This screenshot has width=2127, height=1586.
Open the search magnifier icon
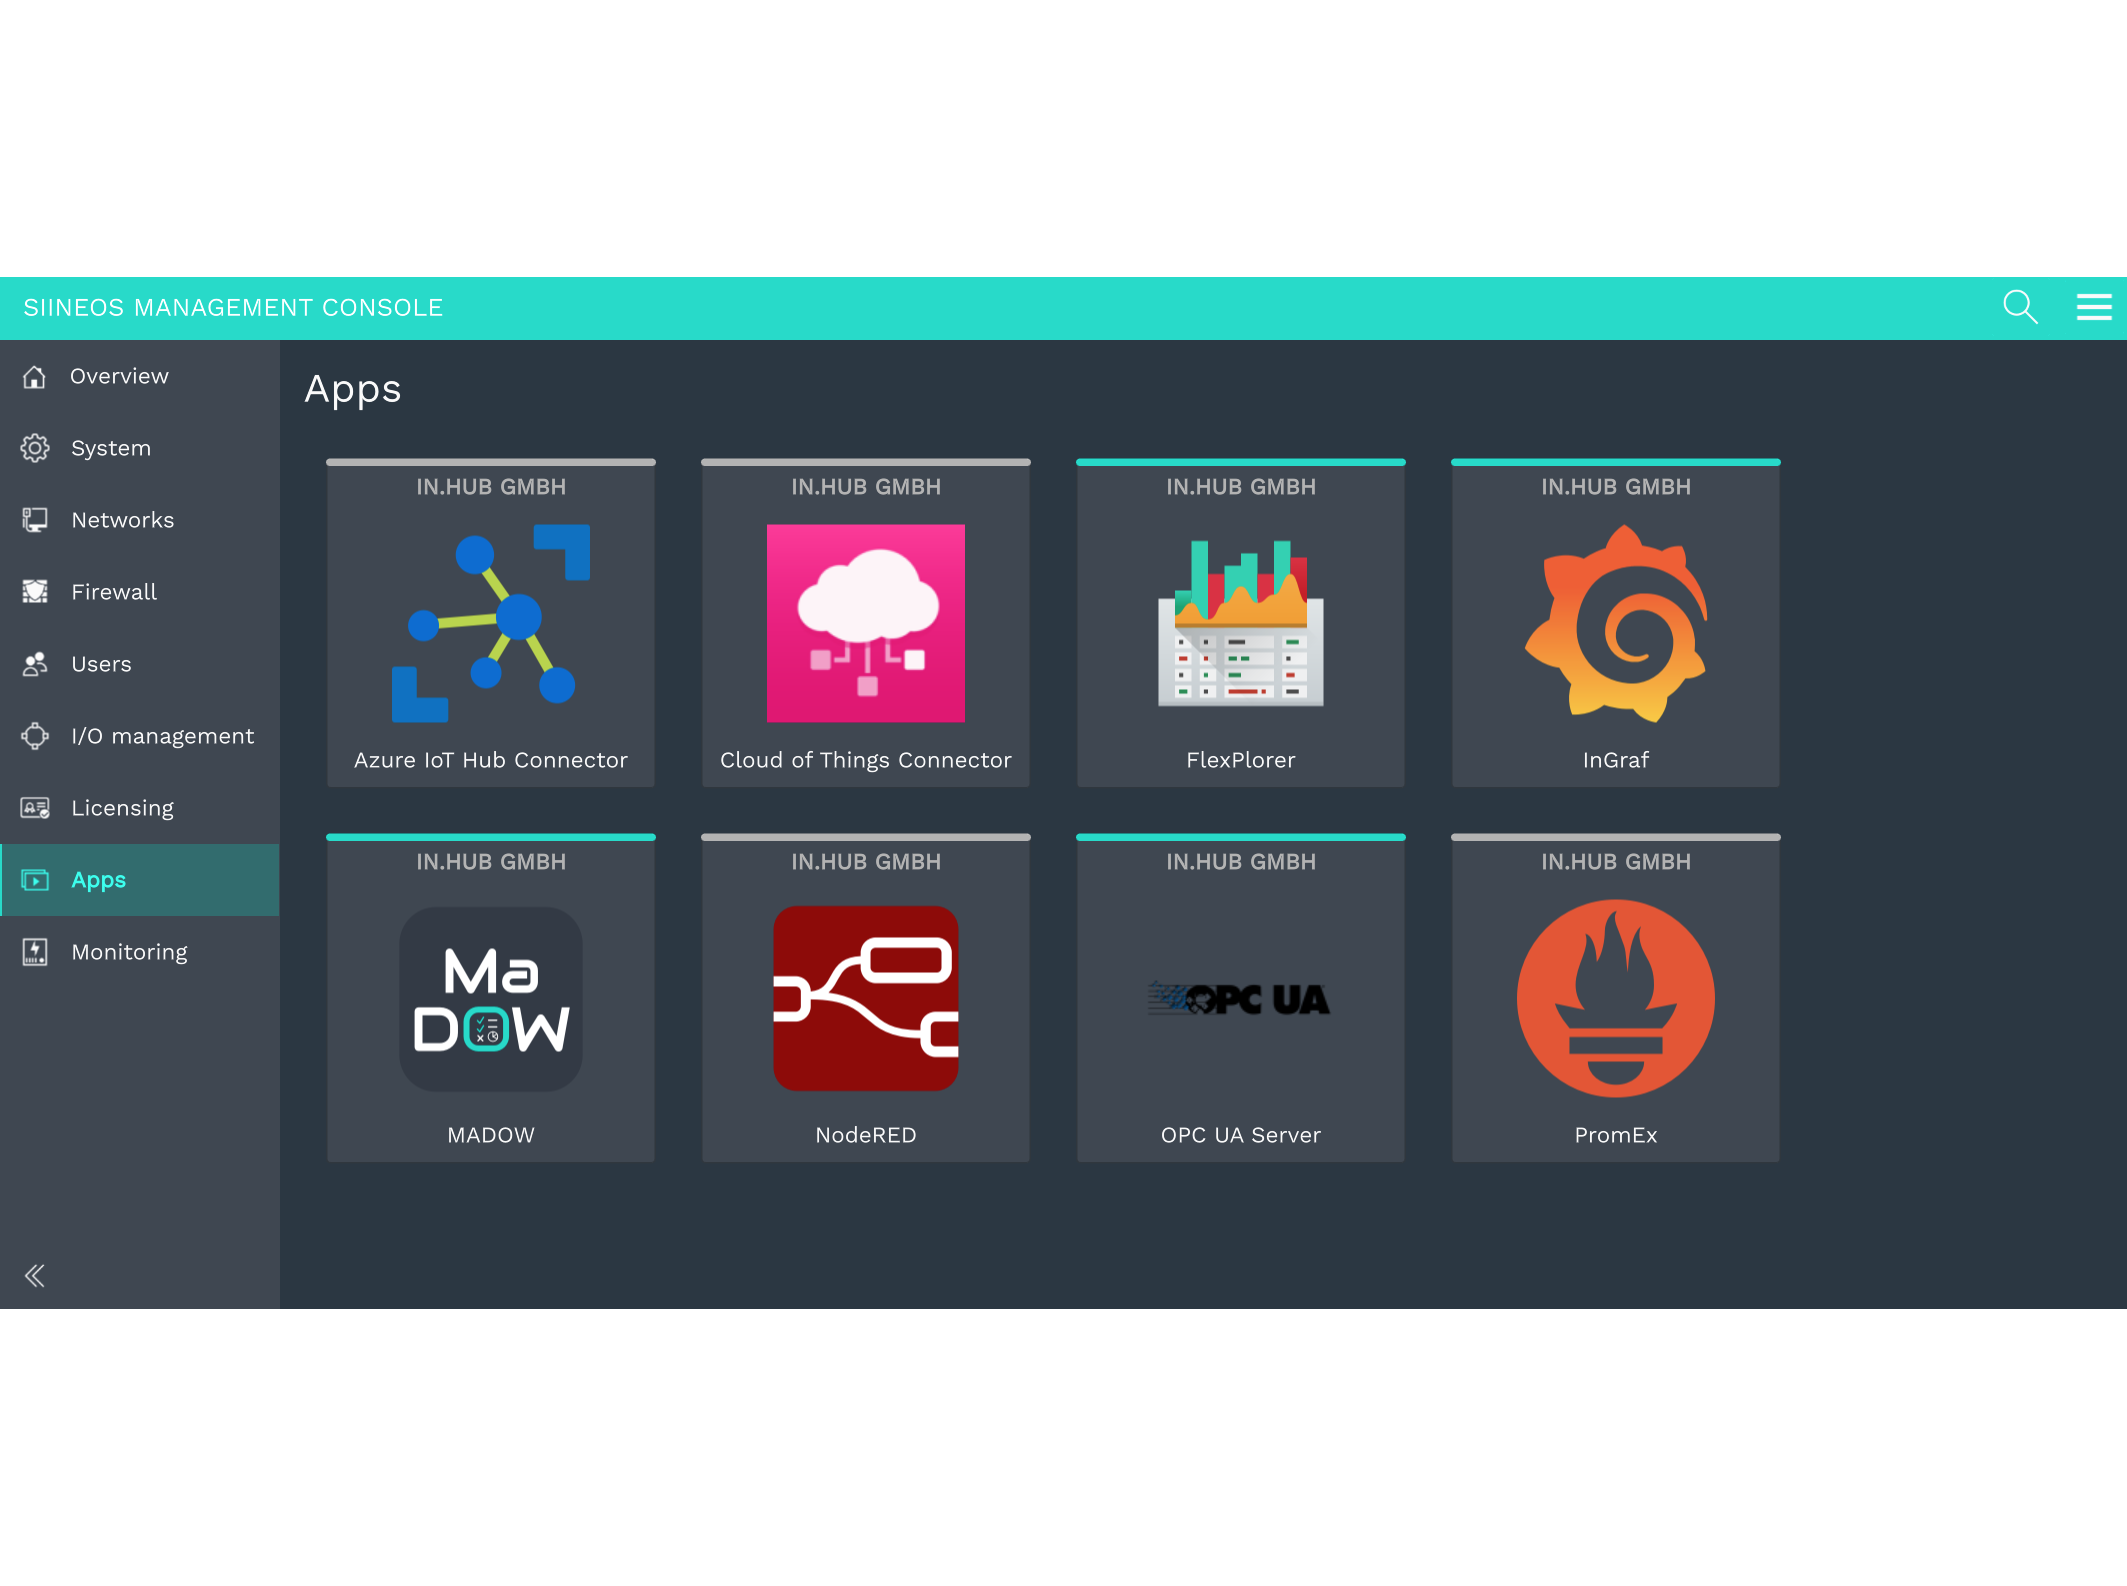(2020, 307)
